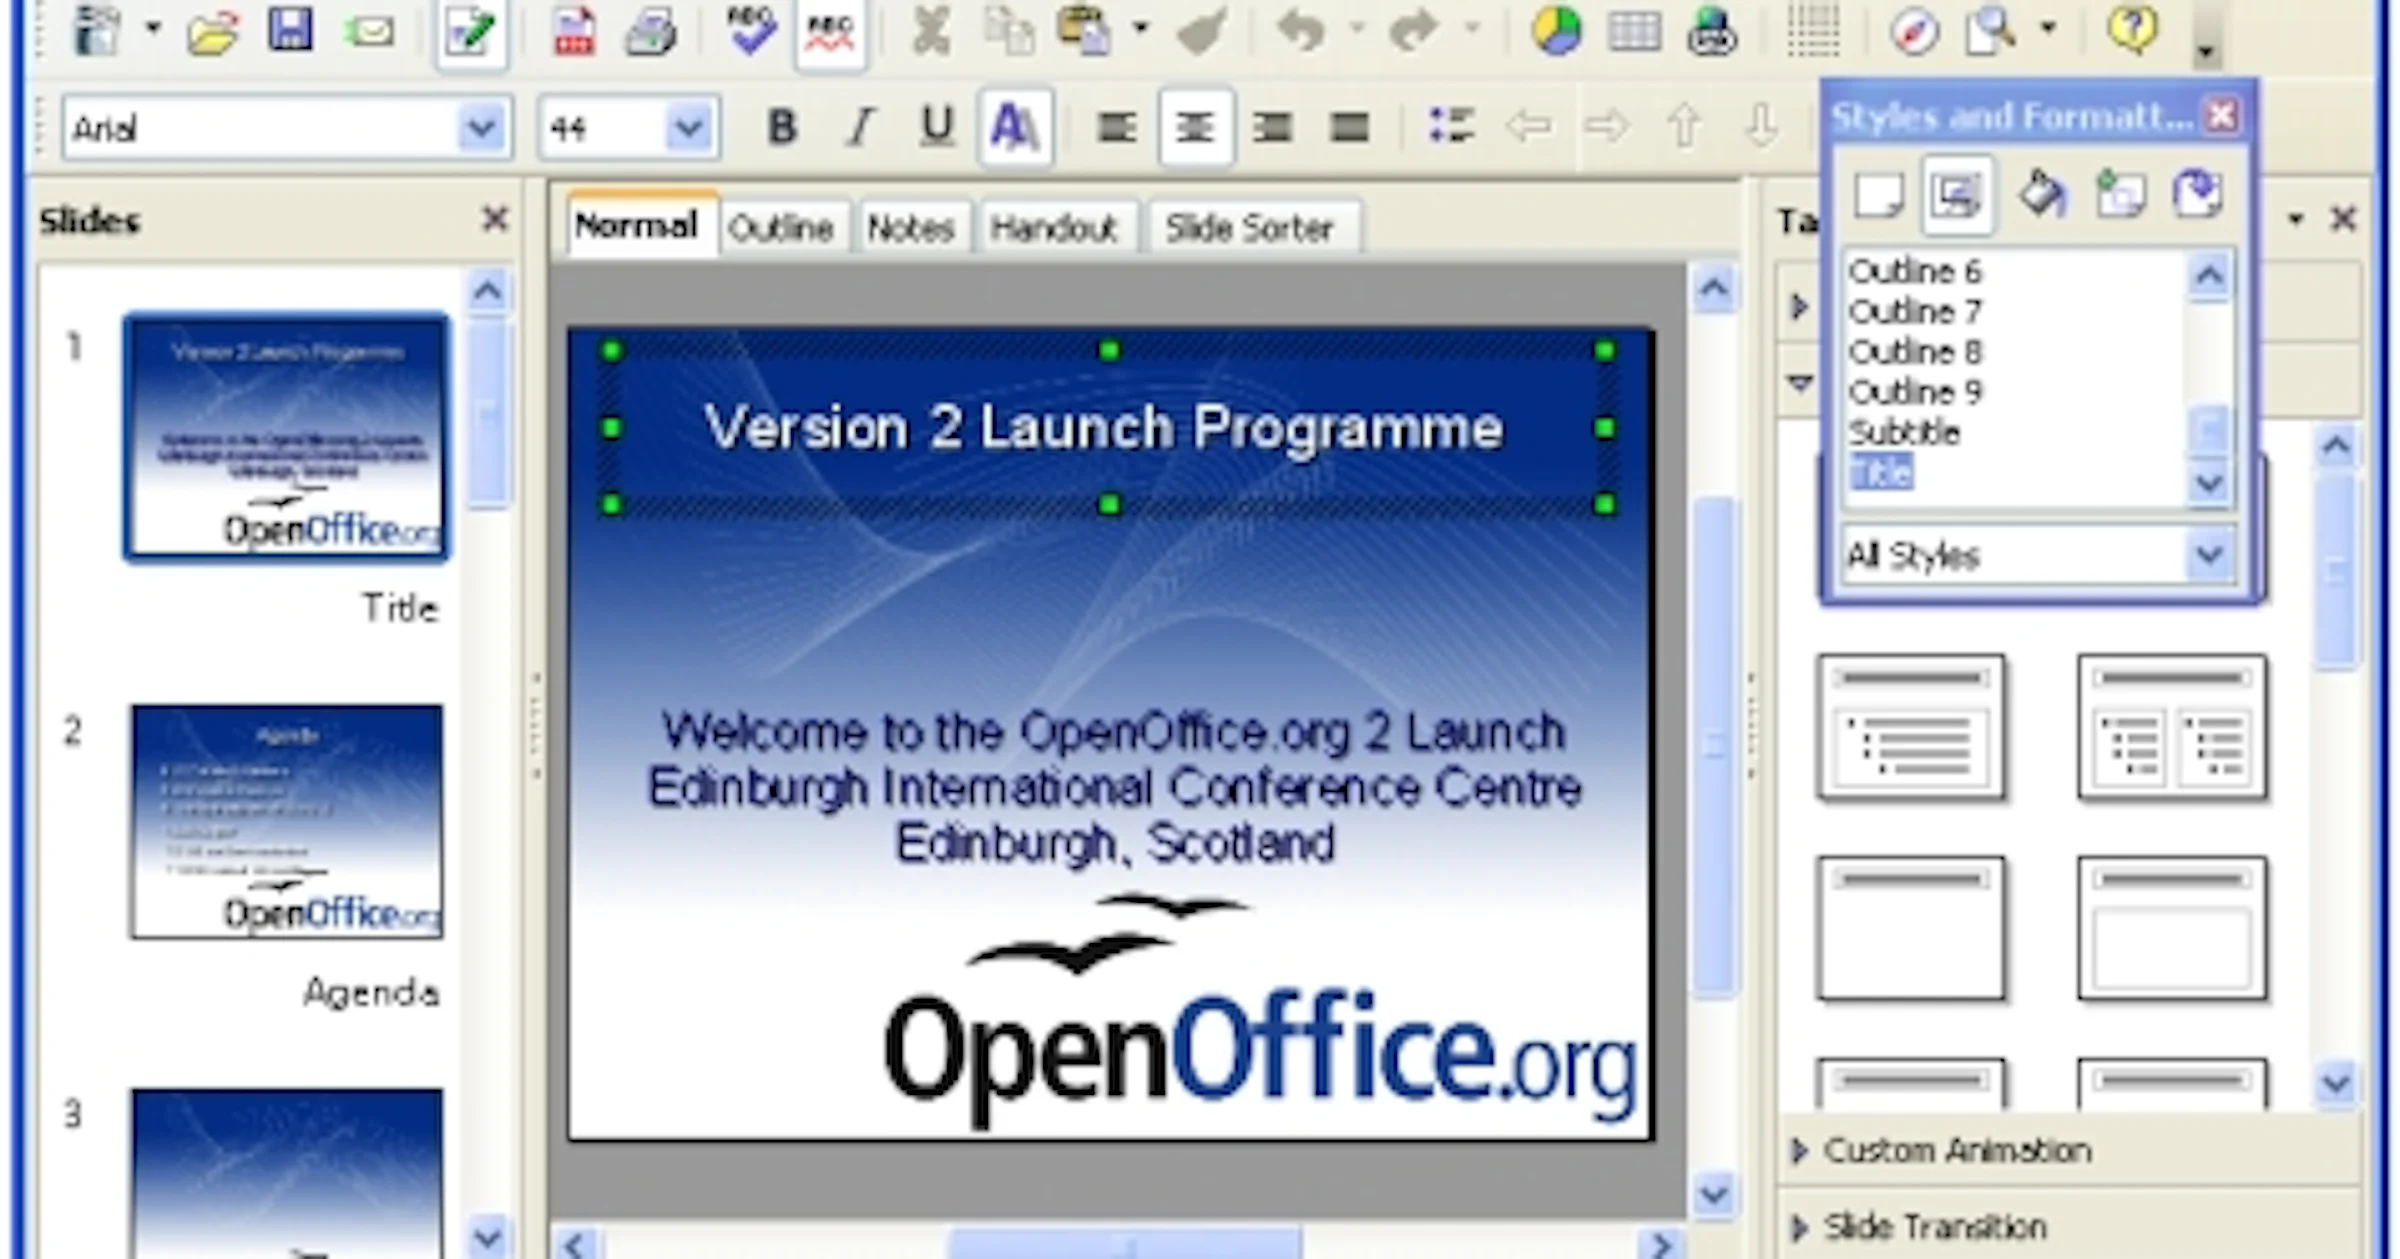Image resolution: width=2400 pixels, height=1259 pixels.
Task: Center the text alignment
Action: click(x=1195, y=128)
